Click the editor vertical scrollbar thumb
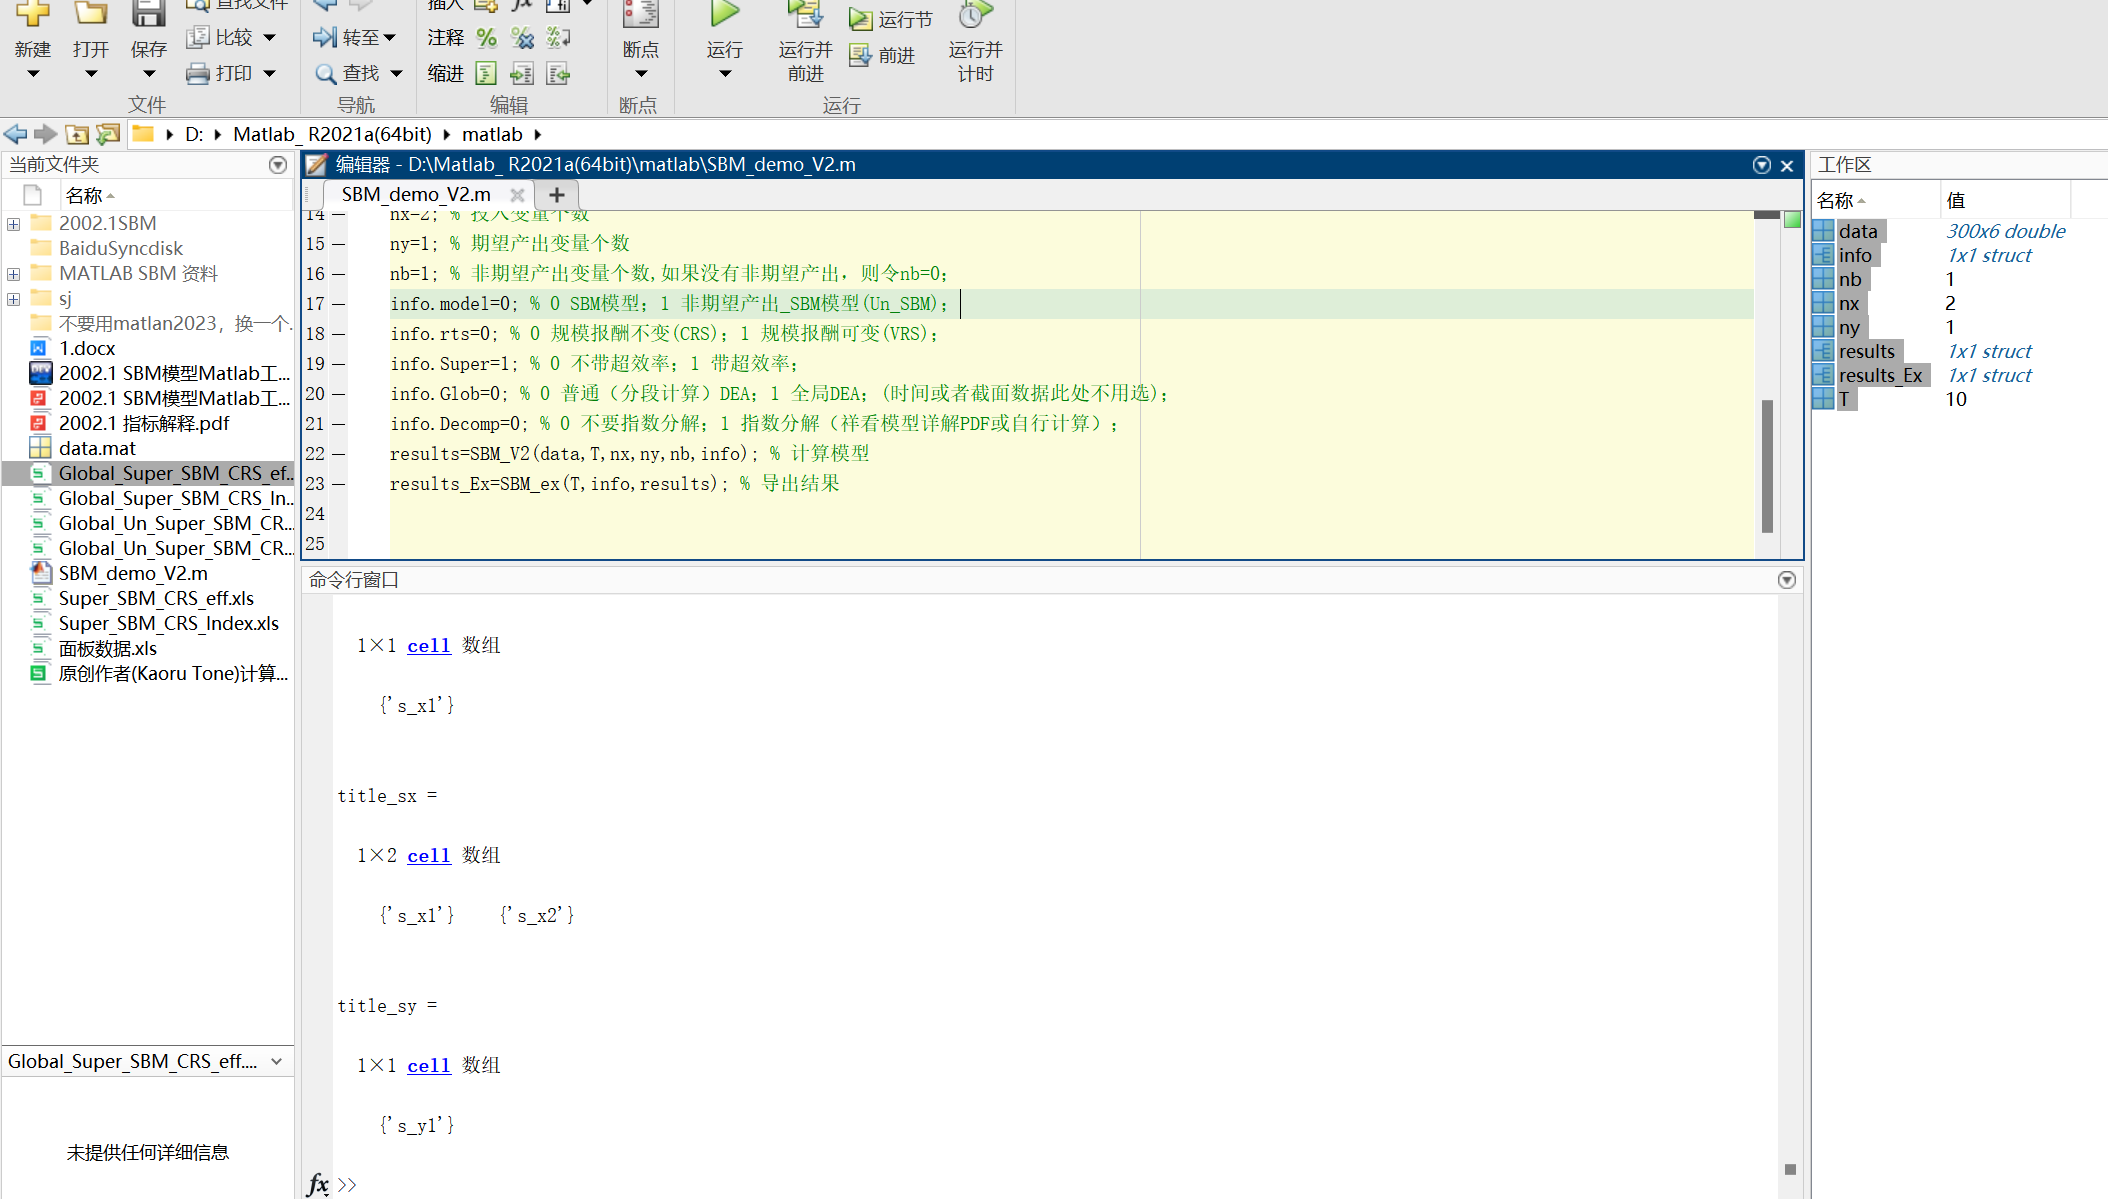 click(x=1767, y=465)
